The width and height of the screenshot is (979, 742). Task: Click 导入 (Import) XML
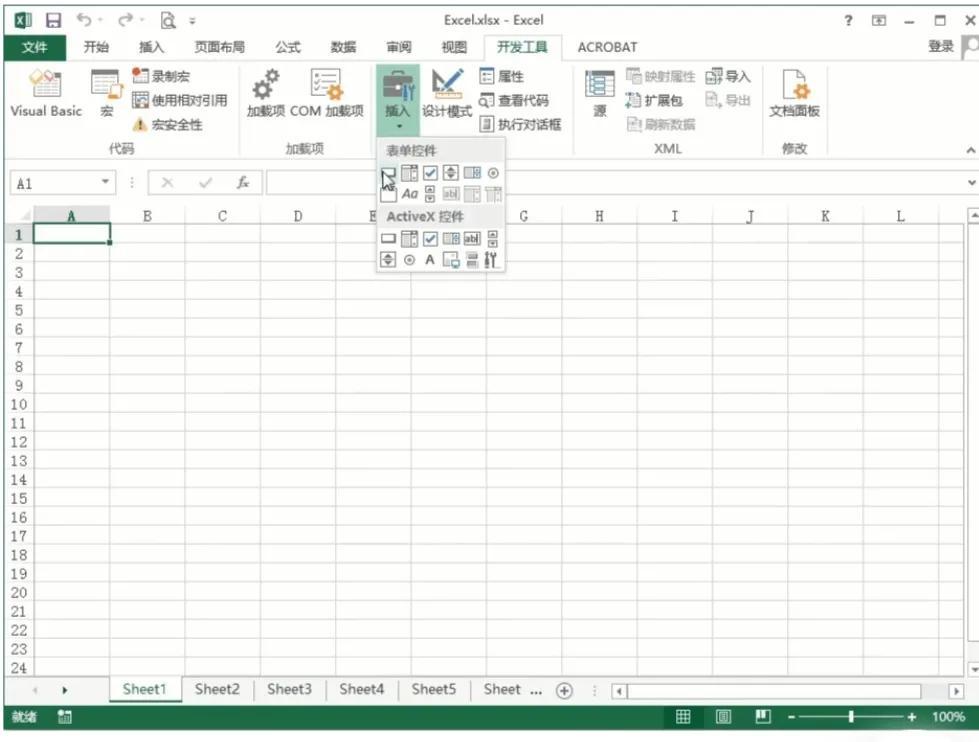[728, 76]
